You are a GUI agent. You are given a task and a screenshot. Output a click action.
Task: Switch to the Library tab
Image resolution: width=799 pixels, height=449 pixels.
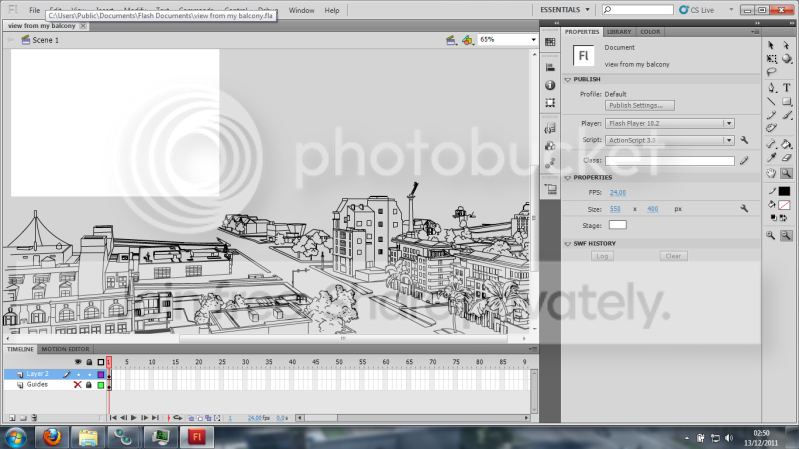click(x=619, y=32)
